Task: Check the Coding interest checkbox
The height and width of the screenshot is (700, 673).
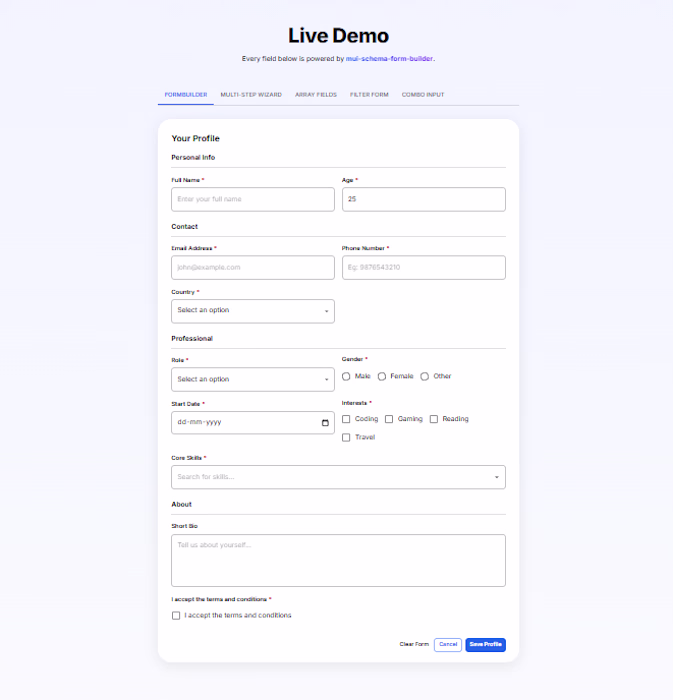Action: [346, 419]
